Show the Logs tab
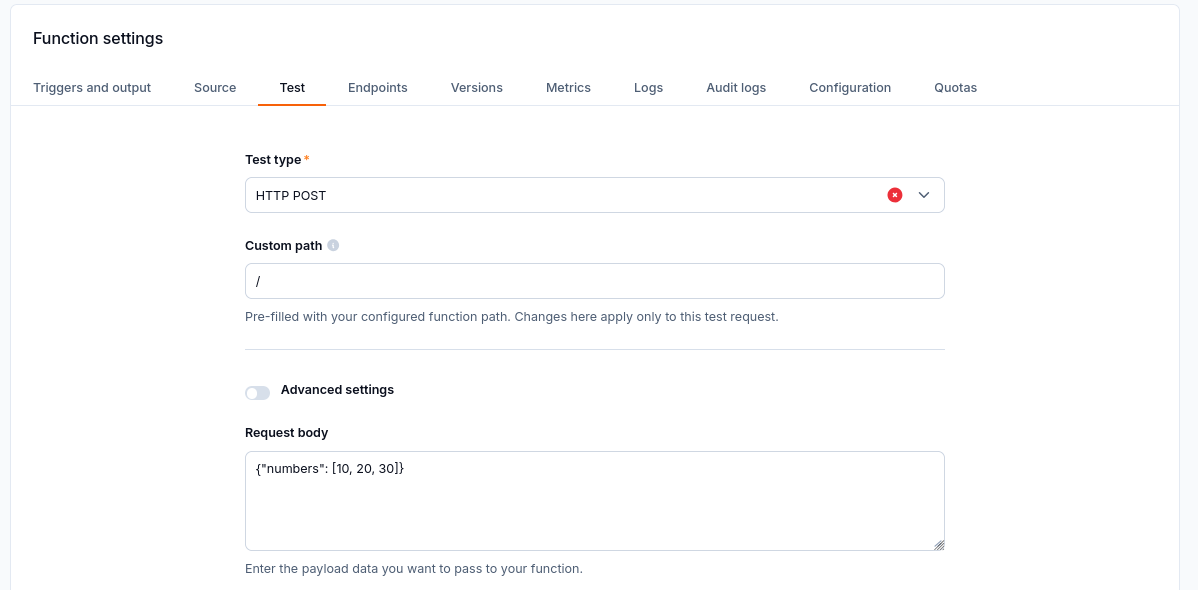 click(648, 87)
